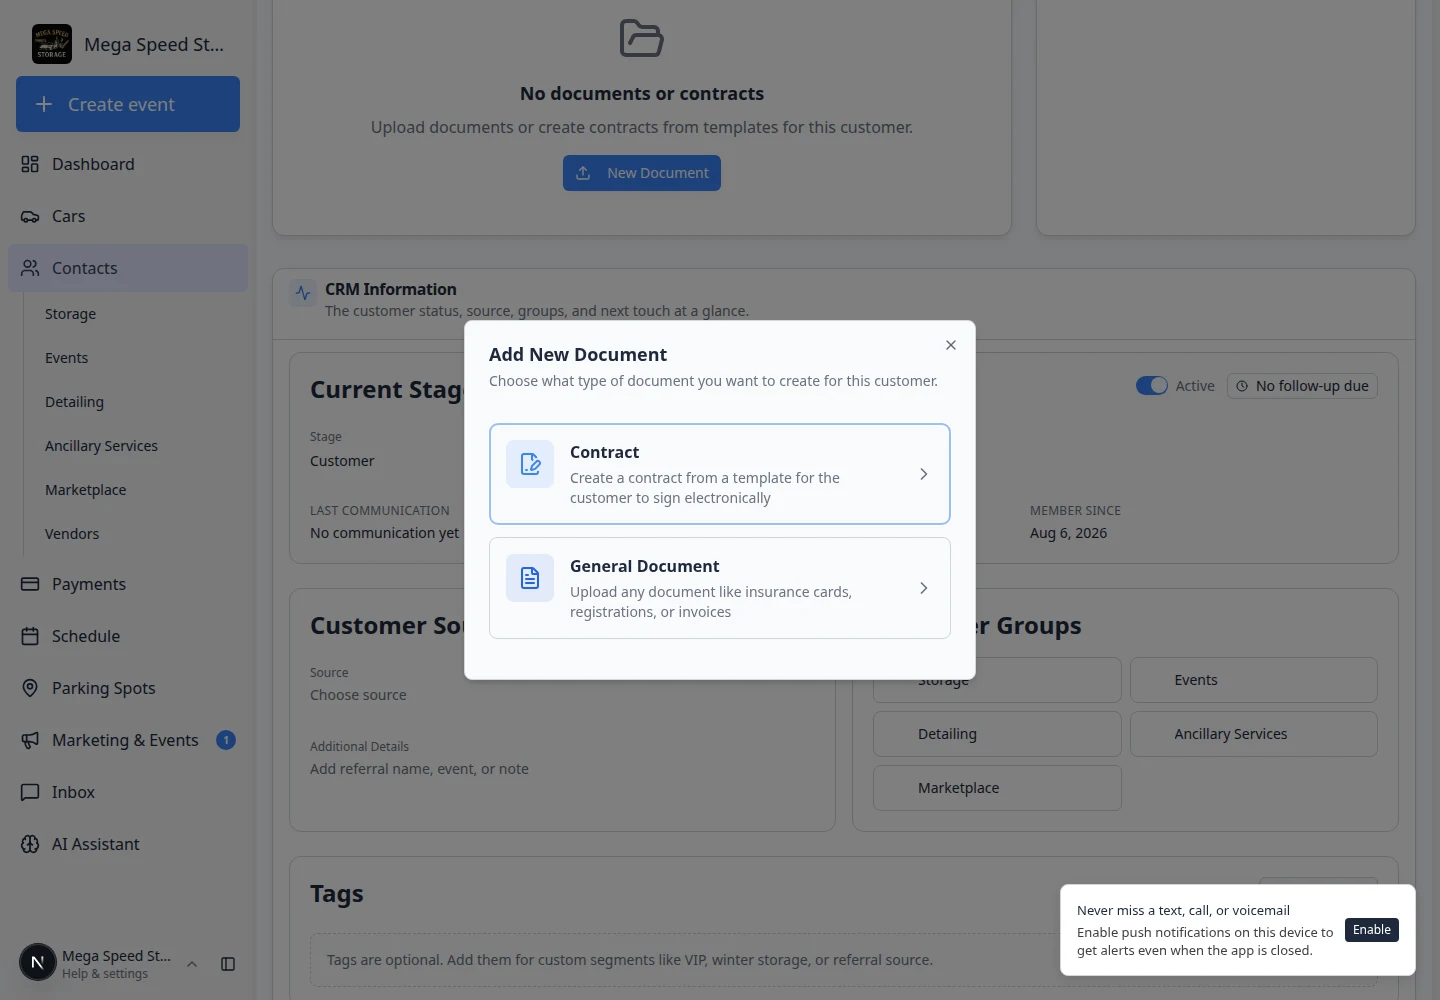Open Marketing & Events
1440x1000 pixels.
tap(128, 740)
